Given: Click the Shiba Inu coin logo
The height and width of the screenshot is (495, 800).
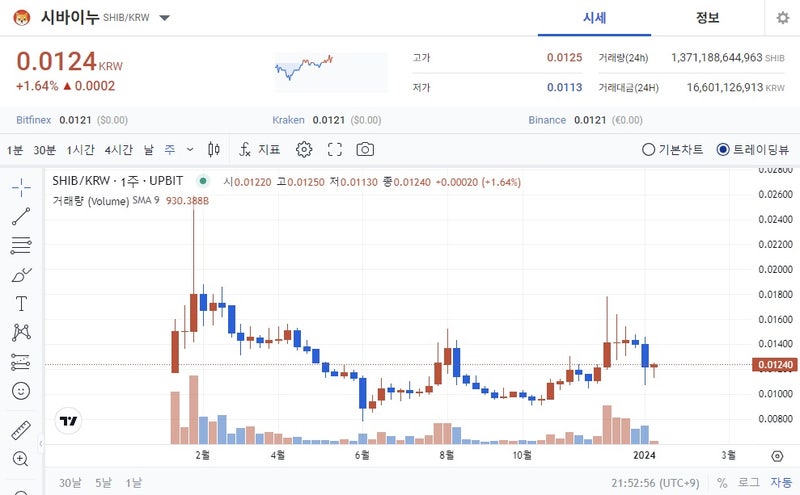Looking at the screenshot, I should click(x=21, y=18).
